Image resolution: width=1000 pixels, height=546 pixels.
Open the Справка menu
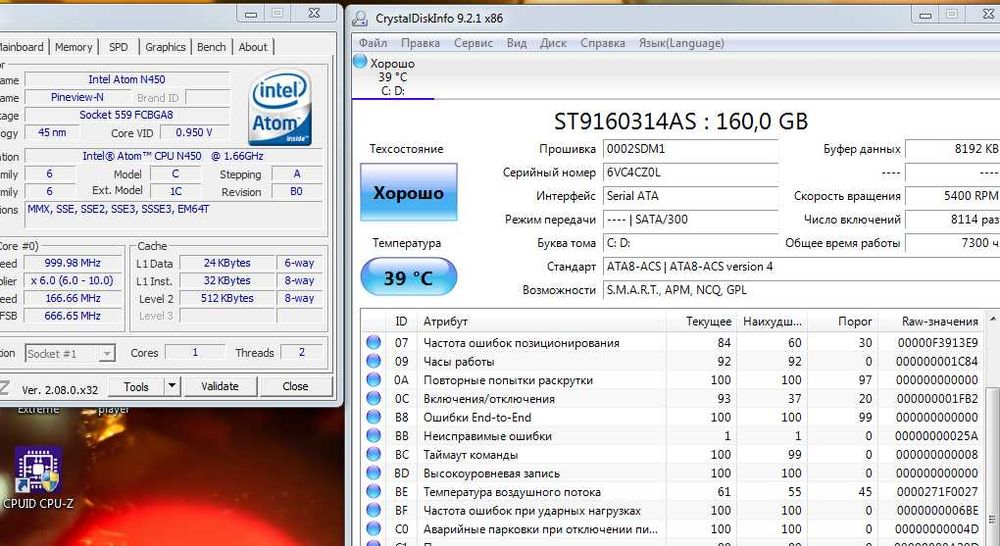coord(603,43)
